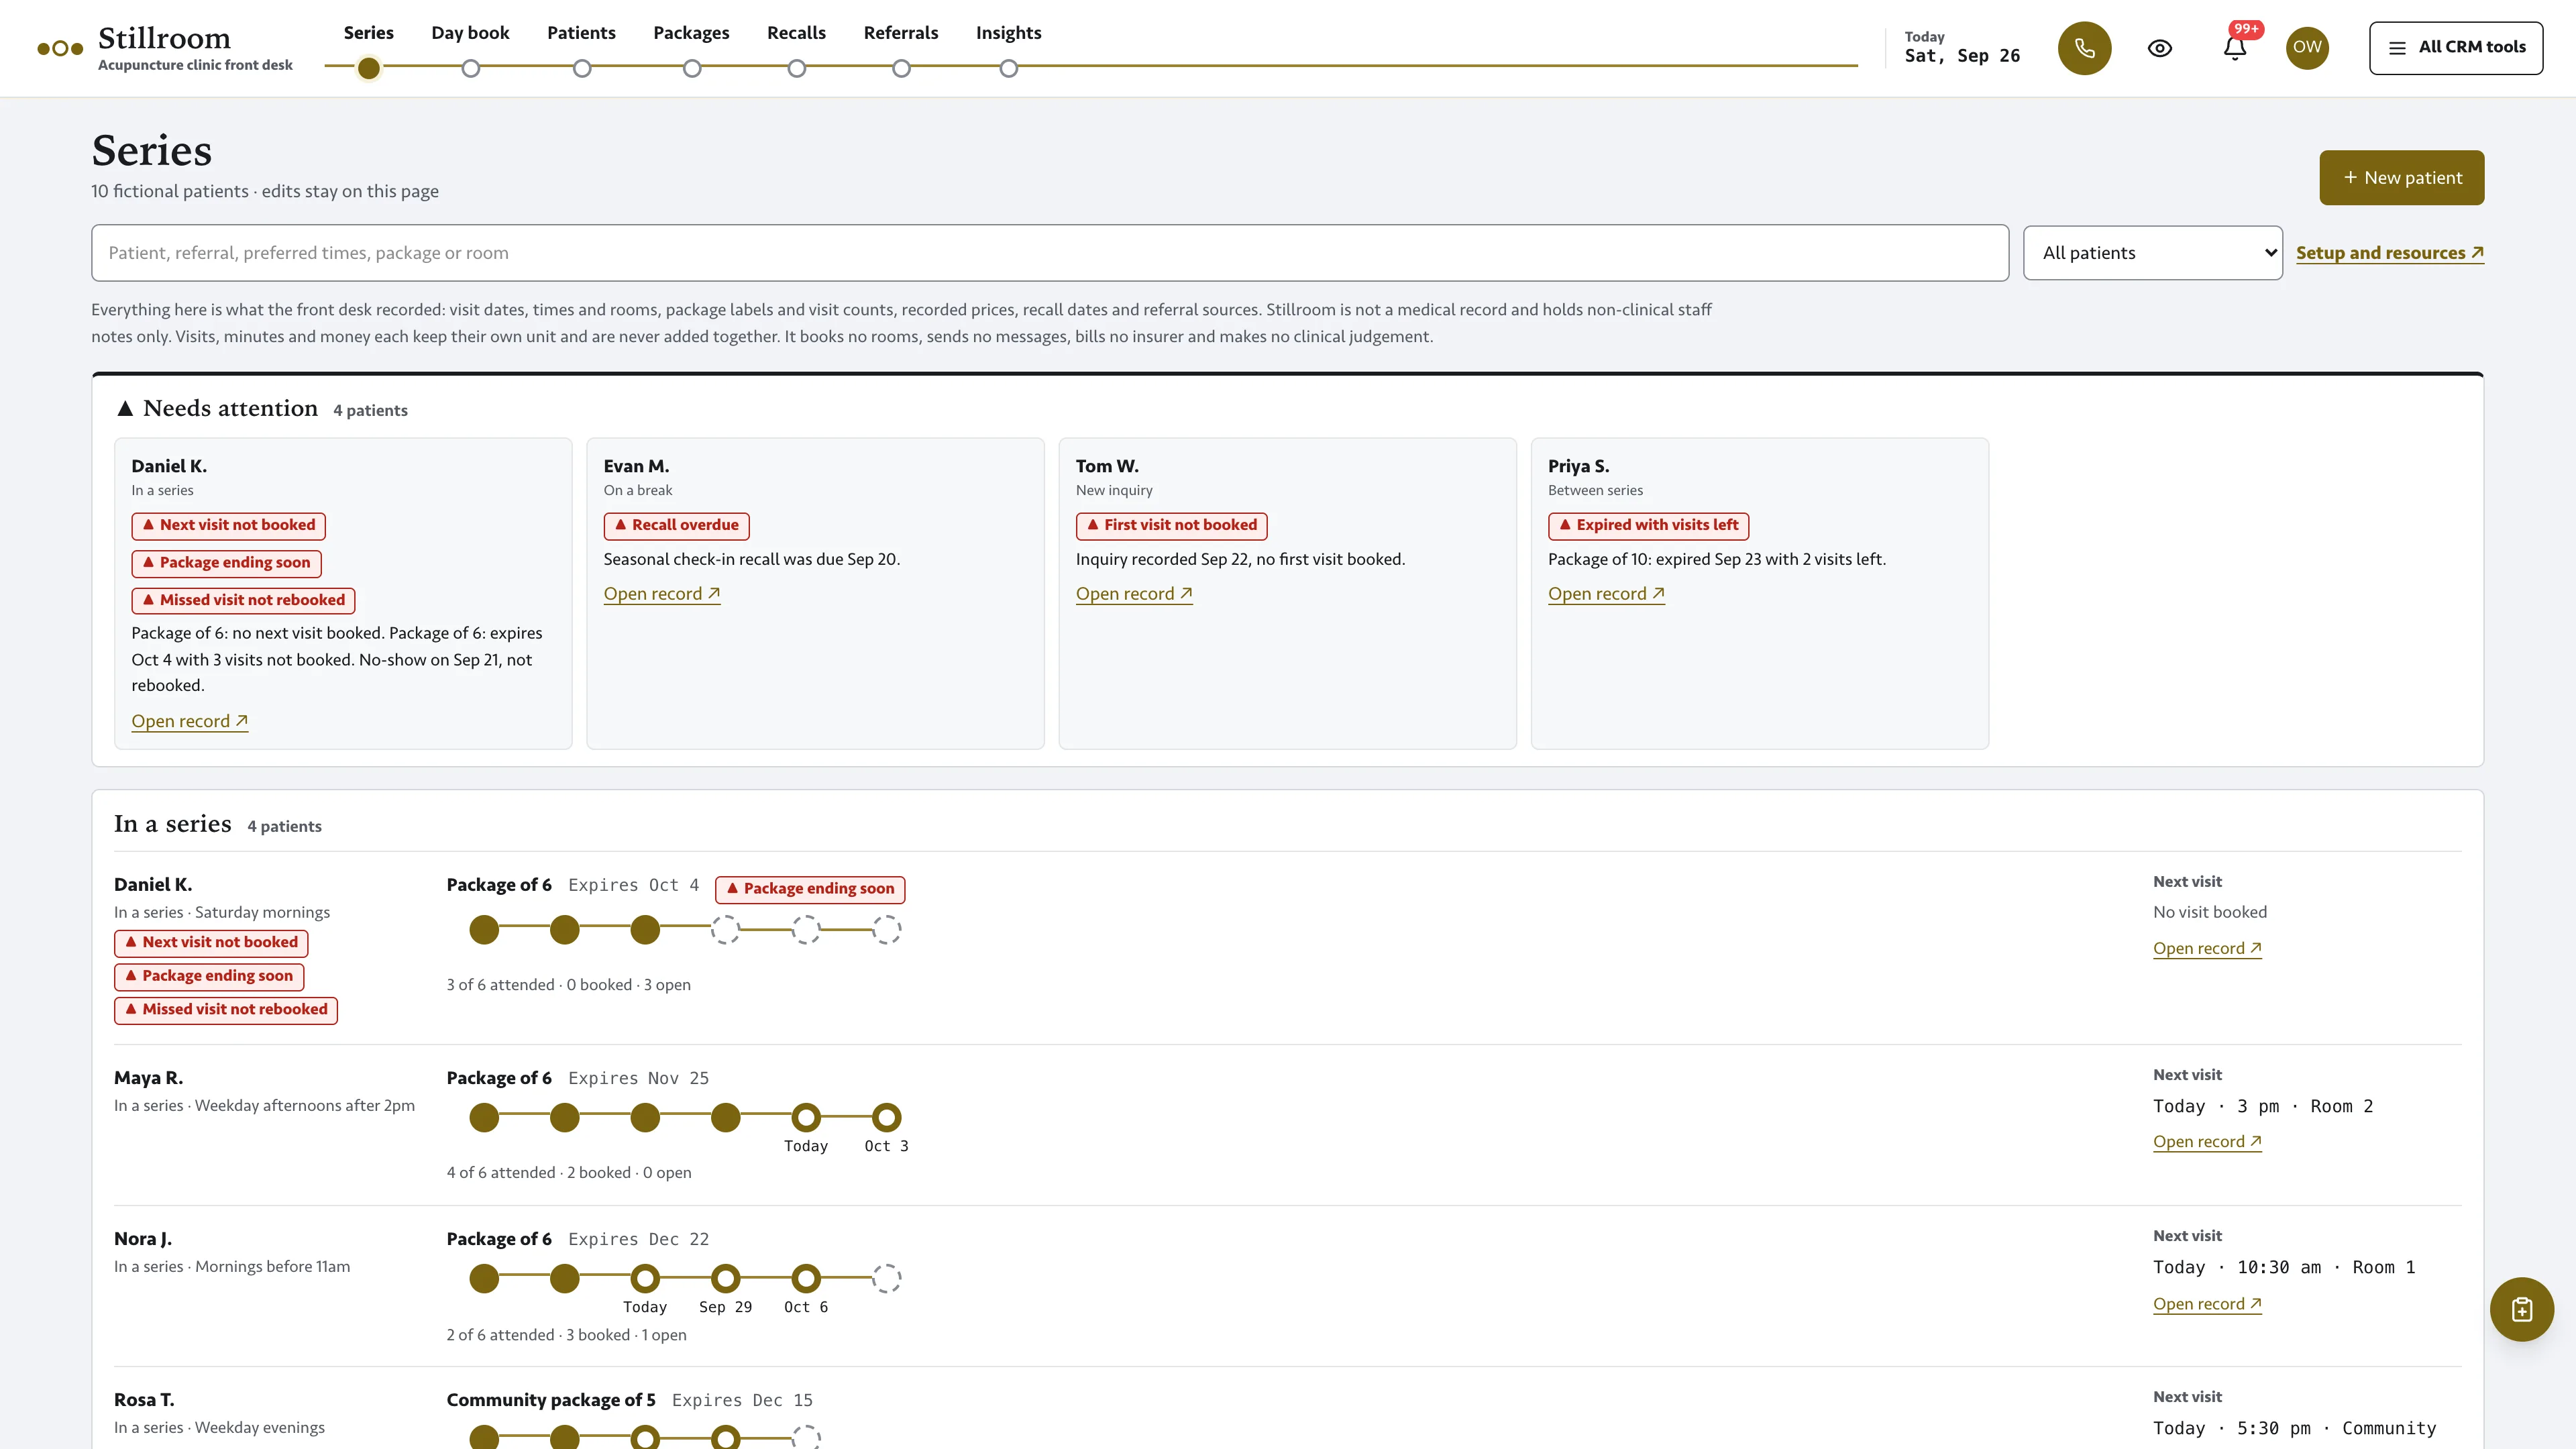Click Nora J. Sep 29 visit marker
Image resolution: width=2576 pixels, height=1449 pixels.
[x=725, y=1278]
